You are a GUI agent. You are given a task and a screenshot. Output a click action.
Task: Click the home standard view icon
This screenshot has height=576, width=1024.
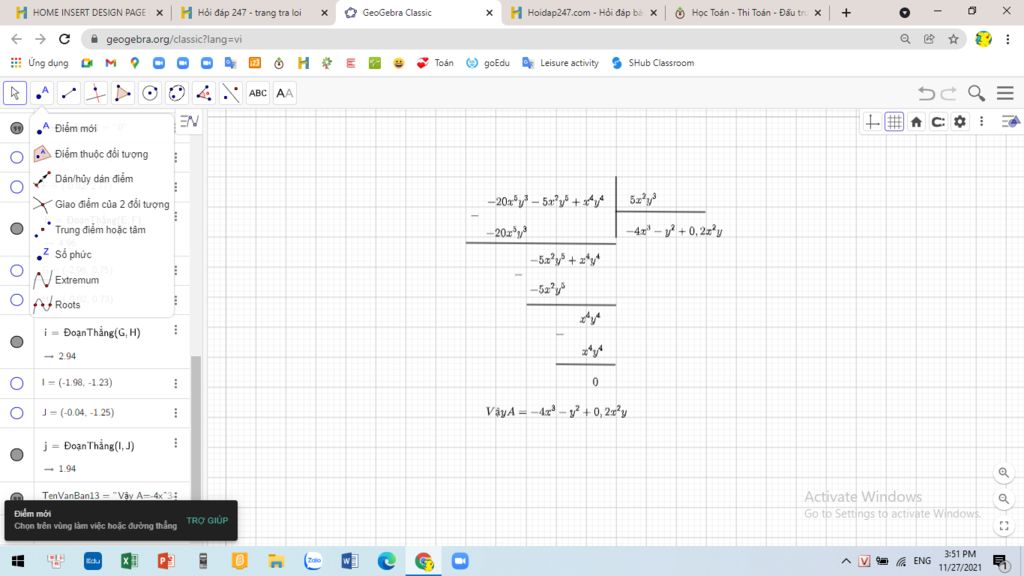[x=916, y=121]
